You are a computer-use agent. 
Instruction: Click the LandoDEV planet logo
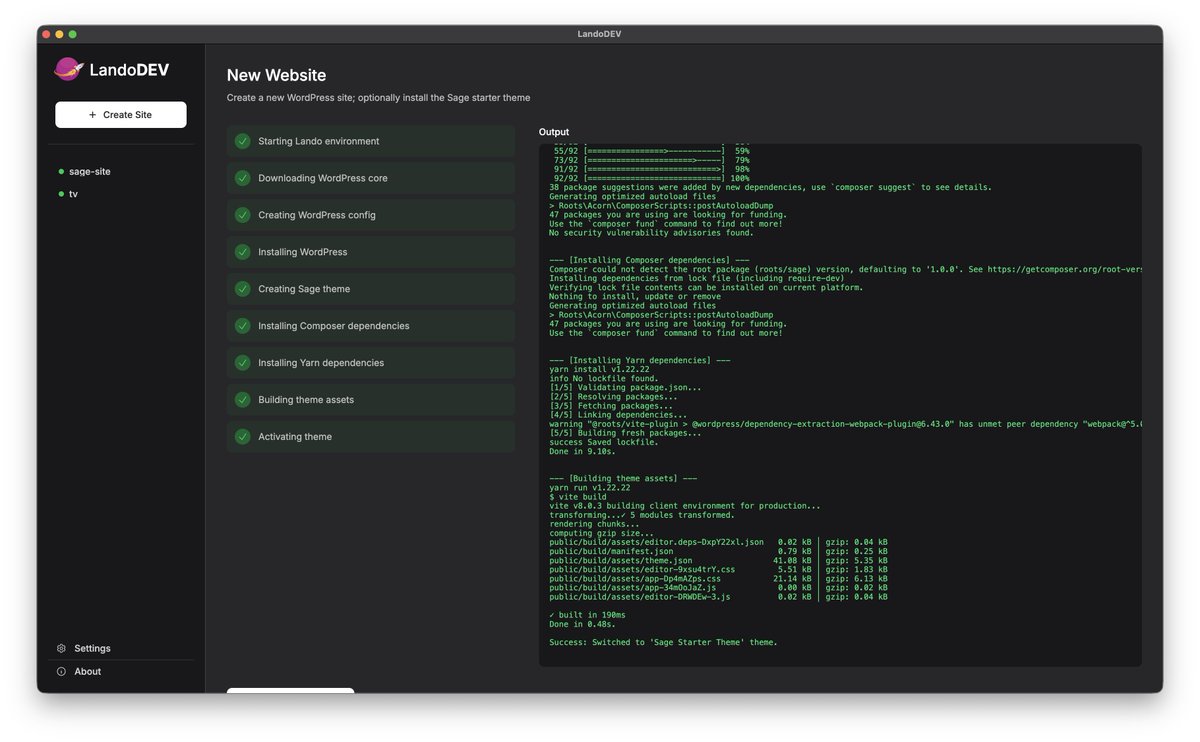(65, 69)
